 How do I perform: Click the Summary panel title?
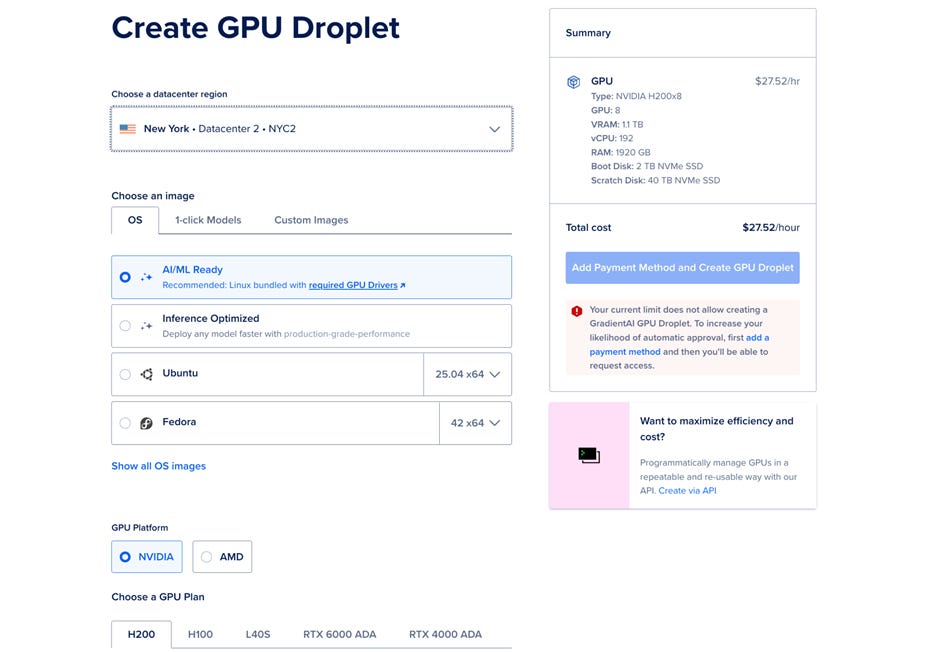(x=588, y=33)
